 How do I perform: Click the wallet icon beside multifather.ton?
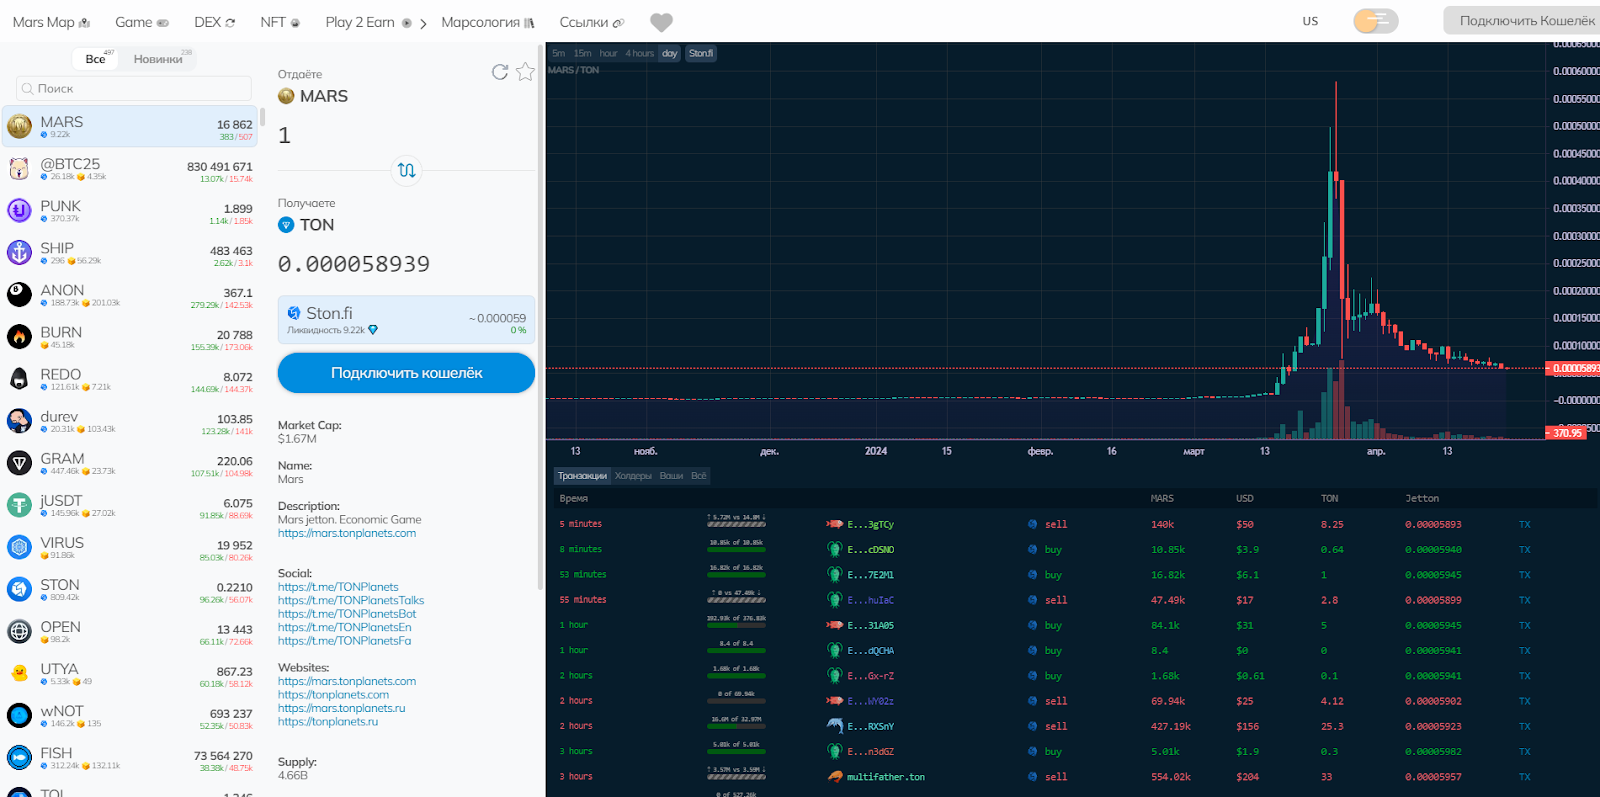click(x=835, y=776)
